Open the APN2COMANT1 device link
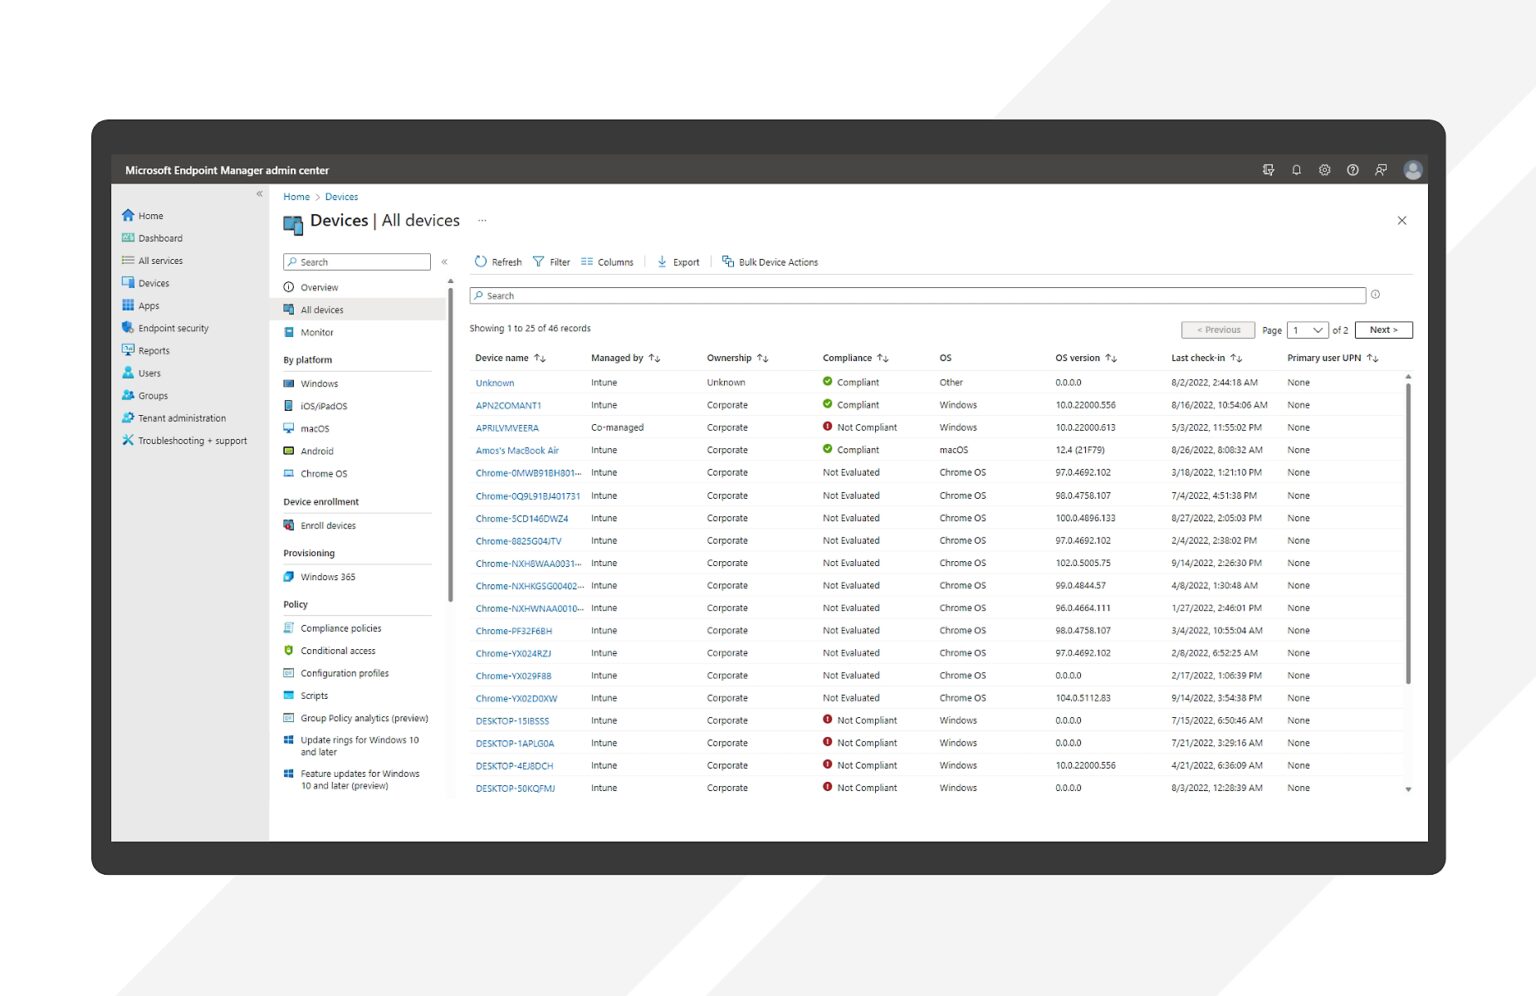Screen dimensions: 1536x996 point(508,404)
